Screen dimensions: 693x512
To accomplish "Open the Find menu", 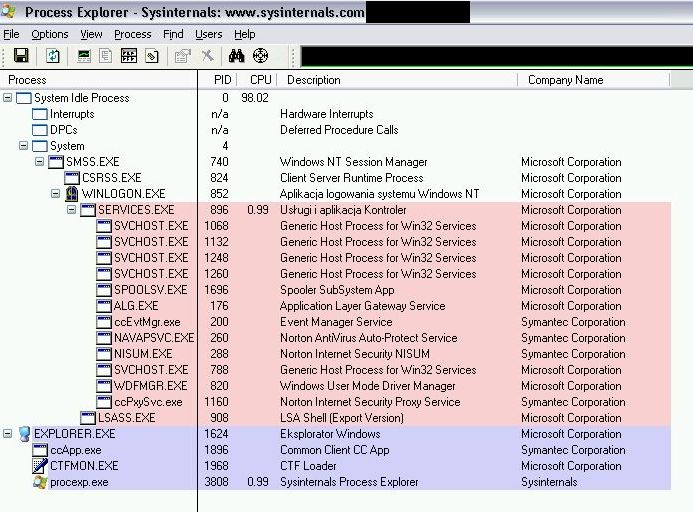I will [x=173, y=34].
